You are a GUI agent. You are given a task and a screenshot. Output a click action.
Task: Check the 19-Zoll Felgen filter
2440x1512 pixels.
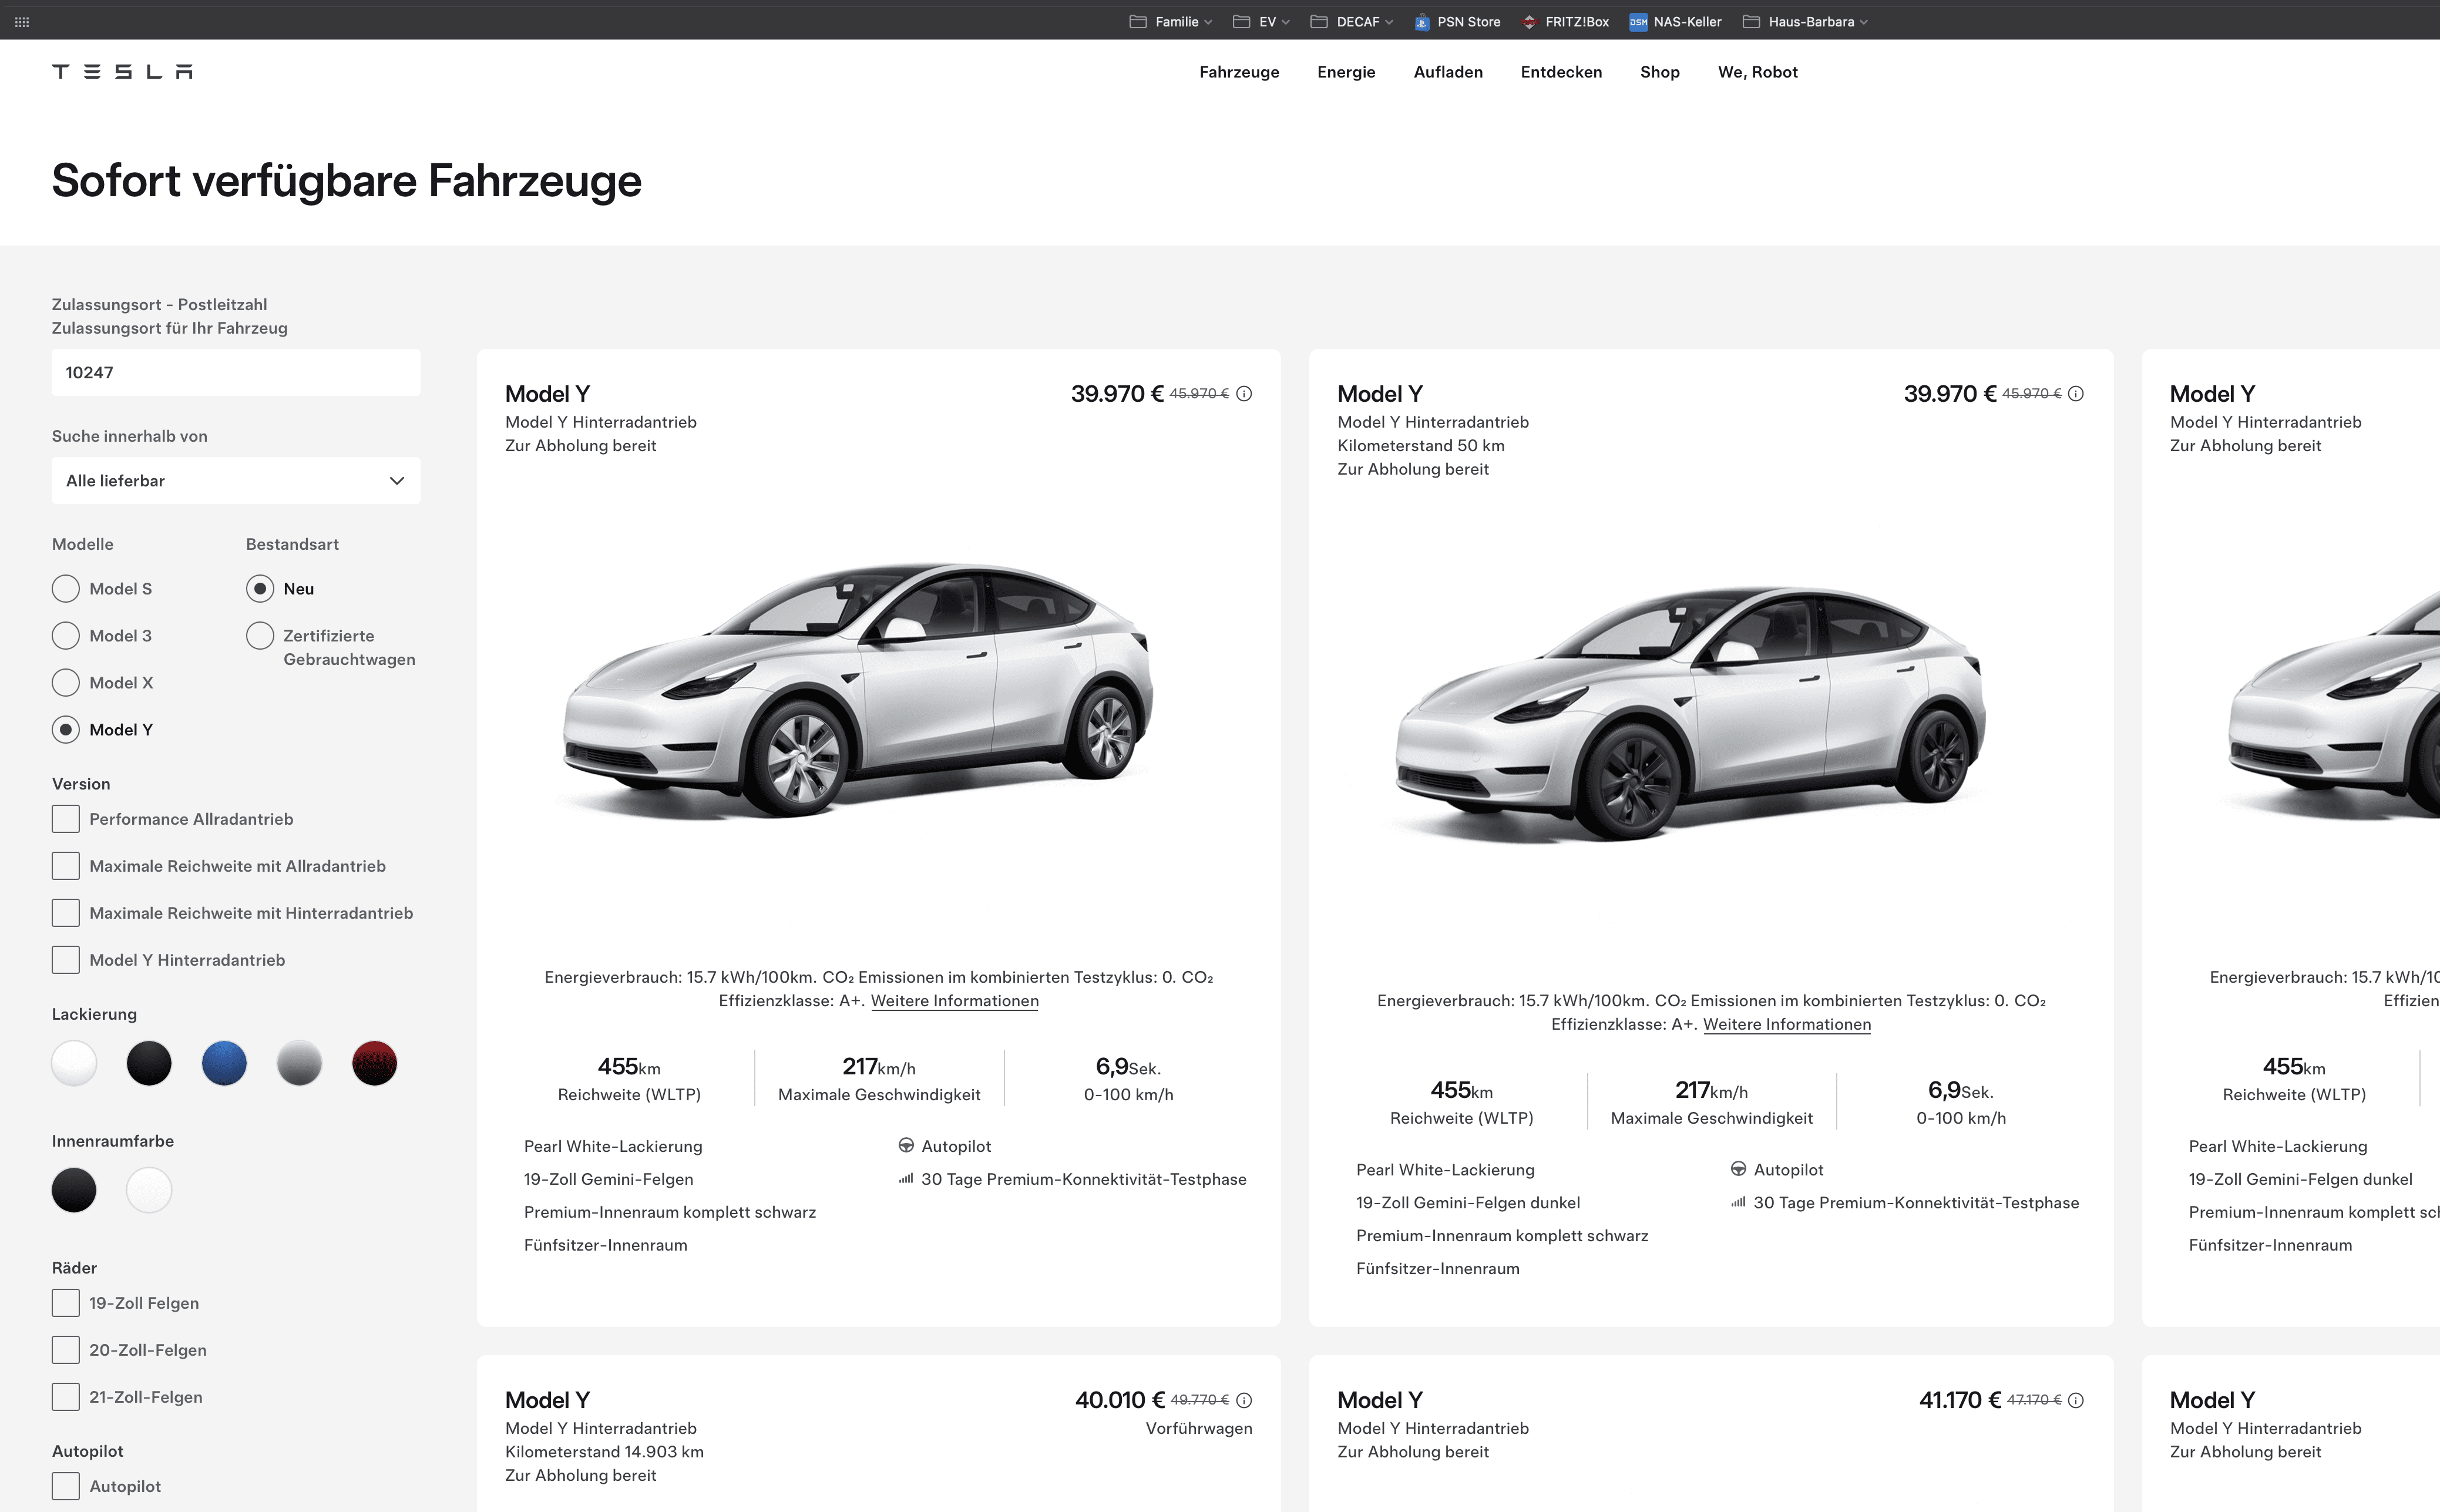click(66, 1302)
